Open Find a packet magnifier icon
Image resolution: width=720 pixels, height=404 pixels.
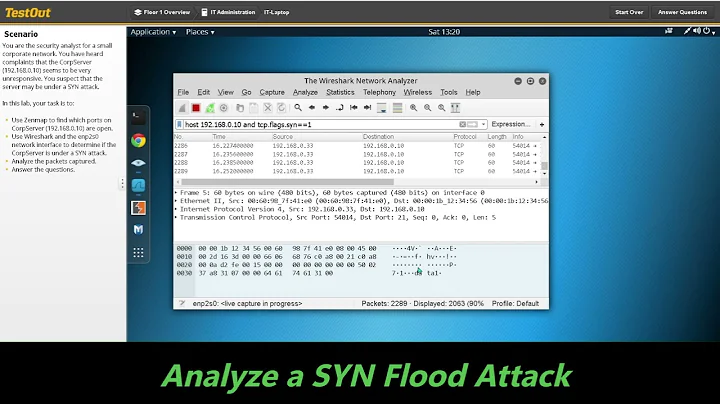tap(298, 108)
